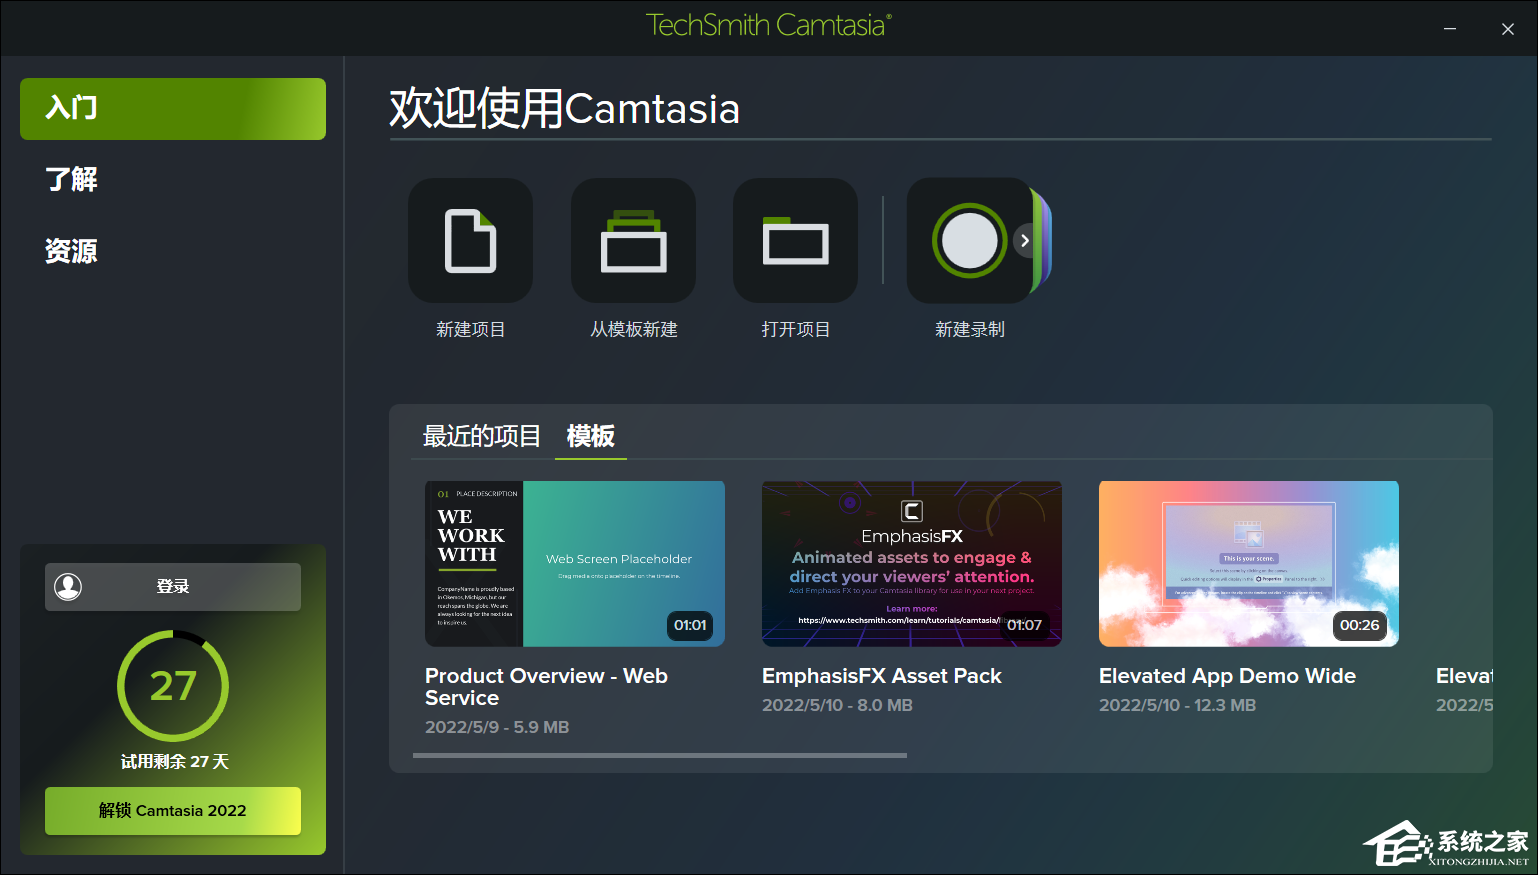Open the EmphasisFX Asset Pack thumbnail
The width and height of the screenshot is (1538, 875).
click(x=912, y=564)
